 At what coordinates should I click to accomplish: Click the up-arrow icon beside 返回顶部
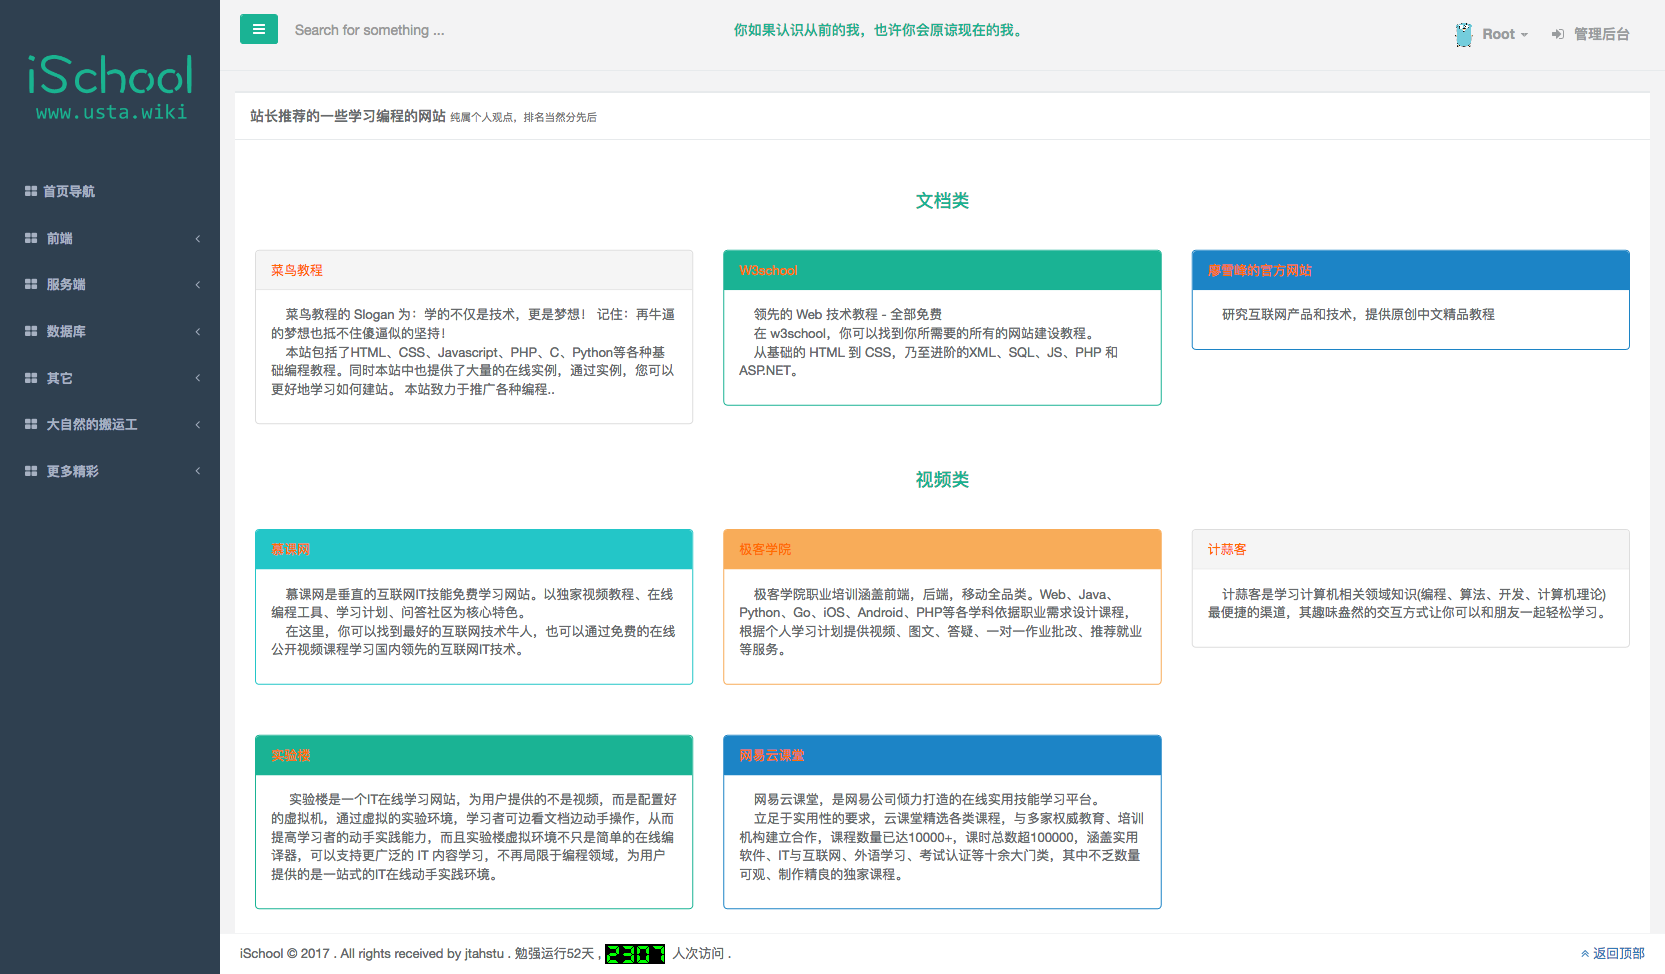[x=1585, y=954]
